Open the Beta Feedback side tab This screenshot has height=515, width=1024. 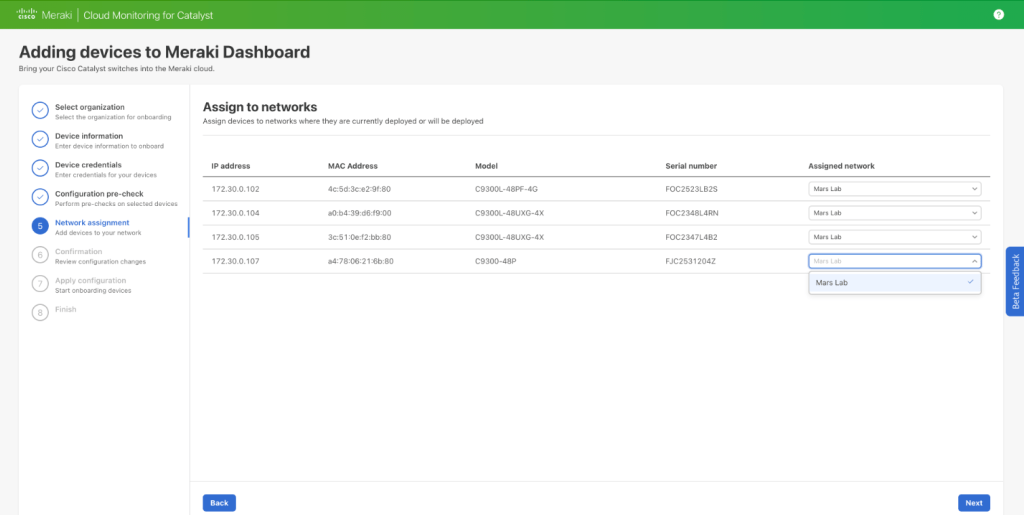[x=1015, y=282]
